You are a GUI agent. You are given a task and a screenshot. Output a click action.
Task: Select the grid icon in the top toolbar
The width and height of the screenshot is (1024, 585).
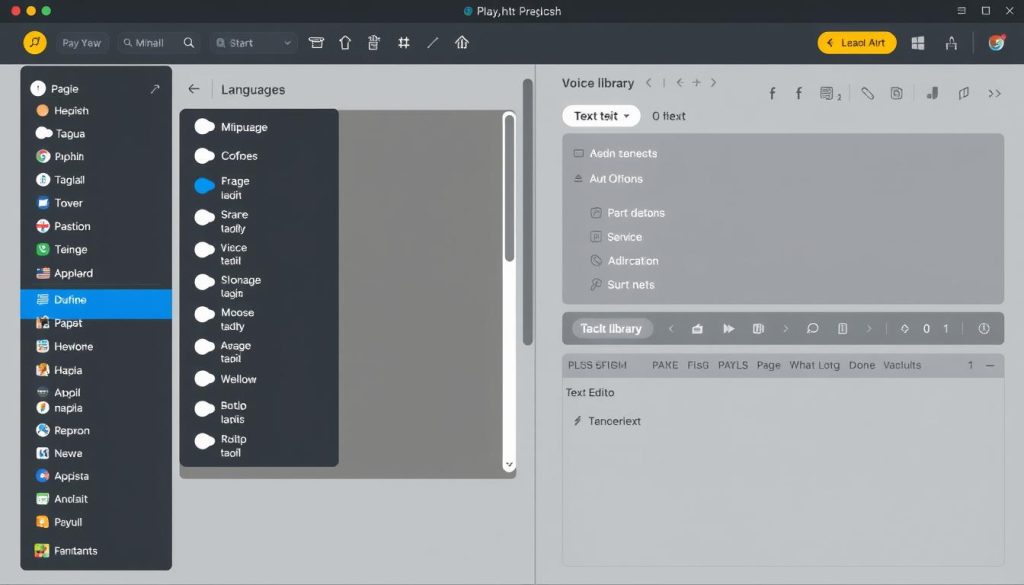coord(918,42)
